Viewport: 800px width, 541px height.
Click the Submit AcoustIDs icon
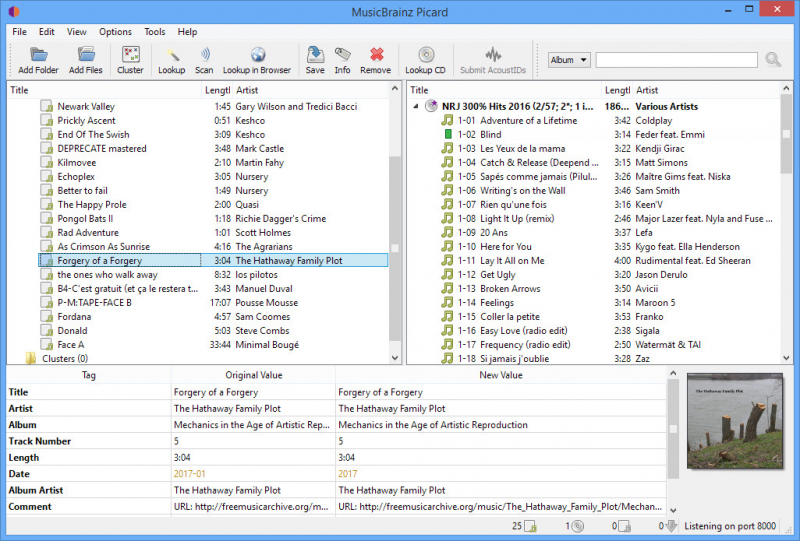[x=493, y=55]
